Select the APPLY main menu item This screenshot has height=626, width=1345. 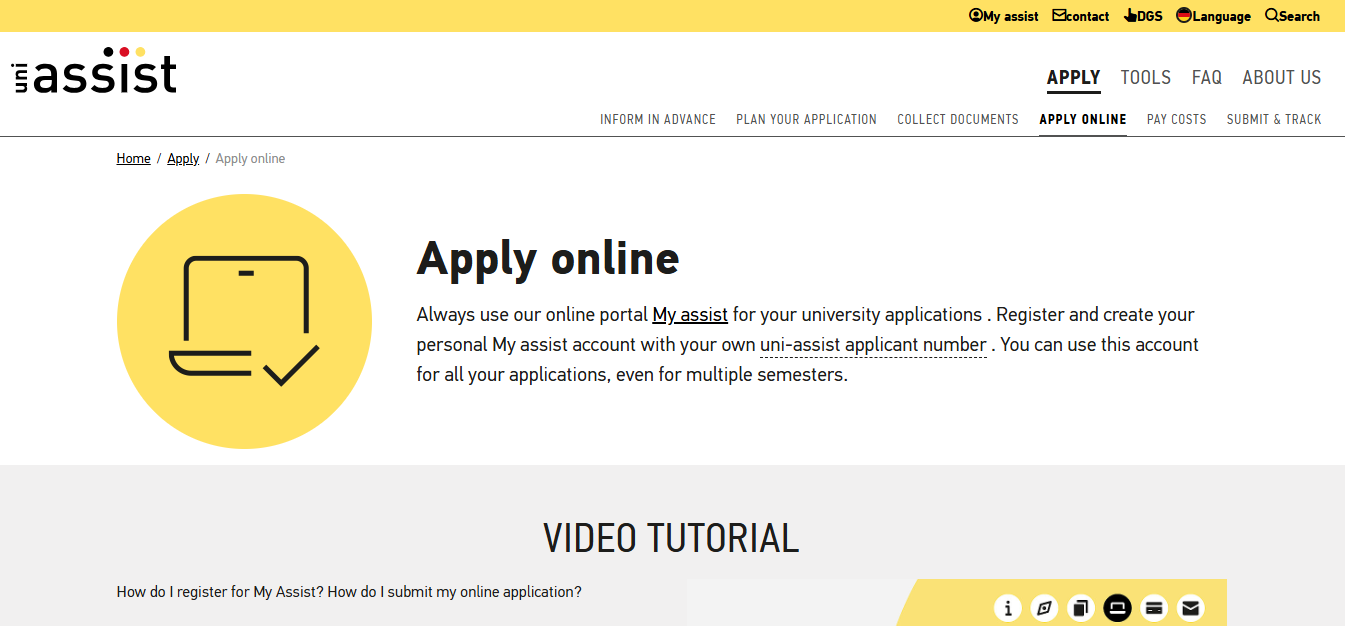tap(1074, 78)
